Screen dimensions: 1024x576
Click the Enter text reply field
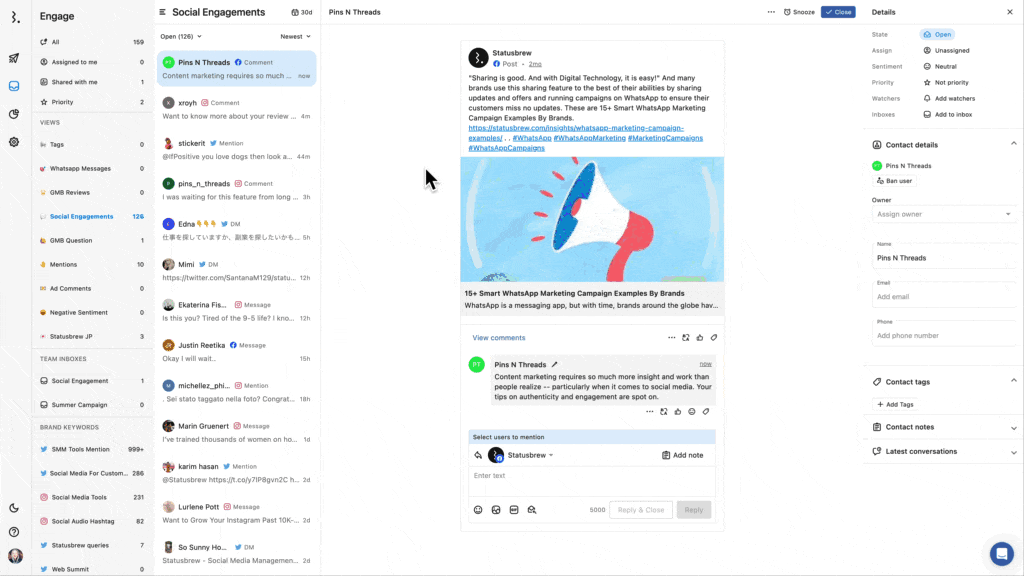point(590,476)
